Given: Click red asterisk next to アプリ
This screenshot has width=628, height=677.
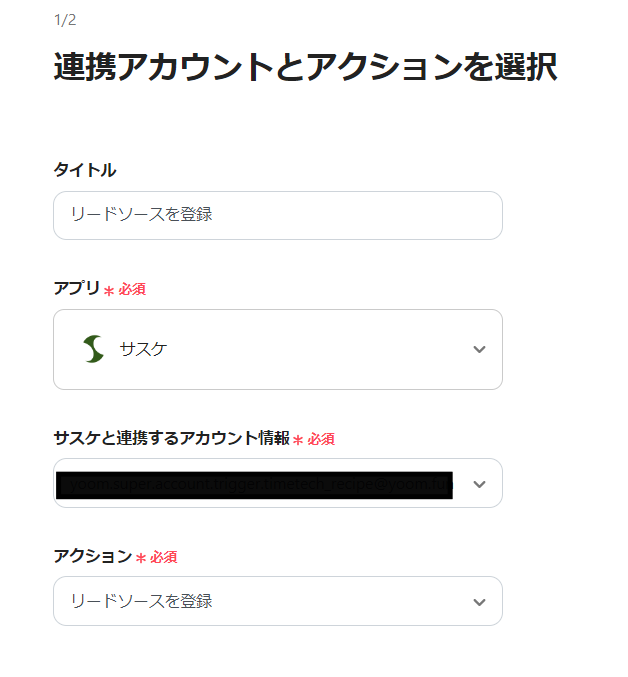Looking at the screenshot, I should 109,290.
